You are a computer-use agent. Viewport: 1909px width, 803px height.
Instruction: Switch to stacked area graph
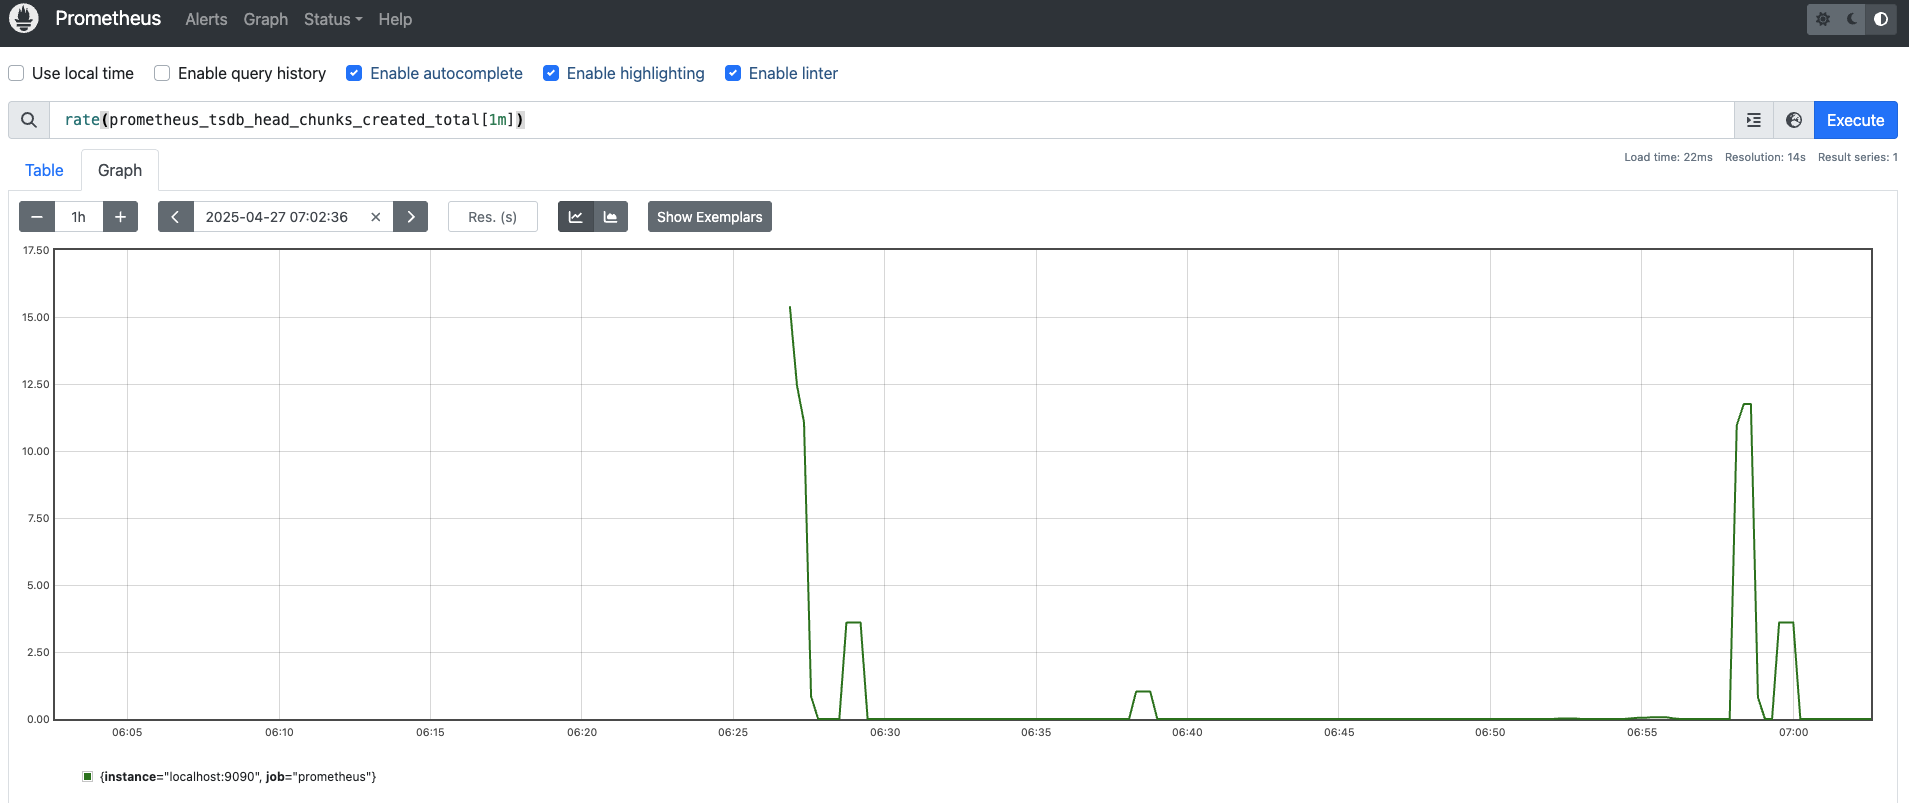point(611,217)
